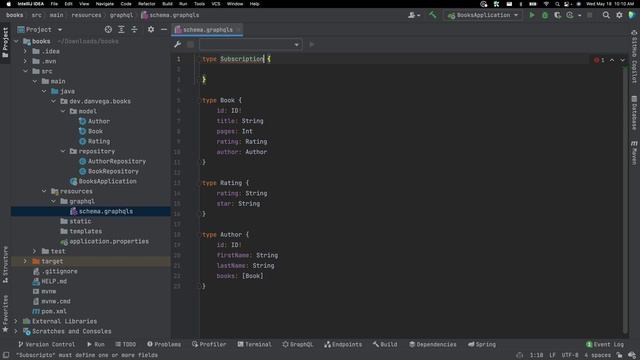Screen dimensions: 640x360
Task: Hide the Project tool window
Action: tap(164, 29)
